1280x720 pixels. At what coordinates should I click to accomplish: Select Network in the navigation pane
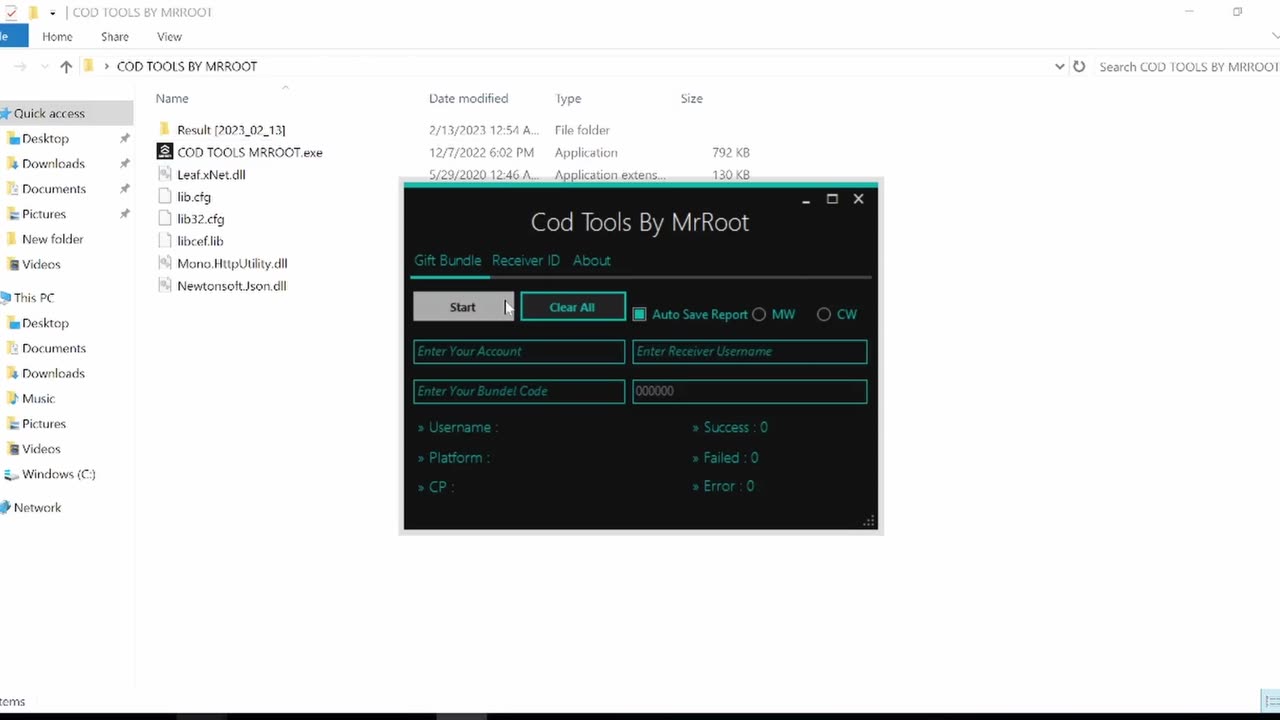pyautogui.click(x=37, y=508)
